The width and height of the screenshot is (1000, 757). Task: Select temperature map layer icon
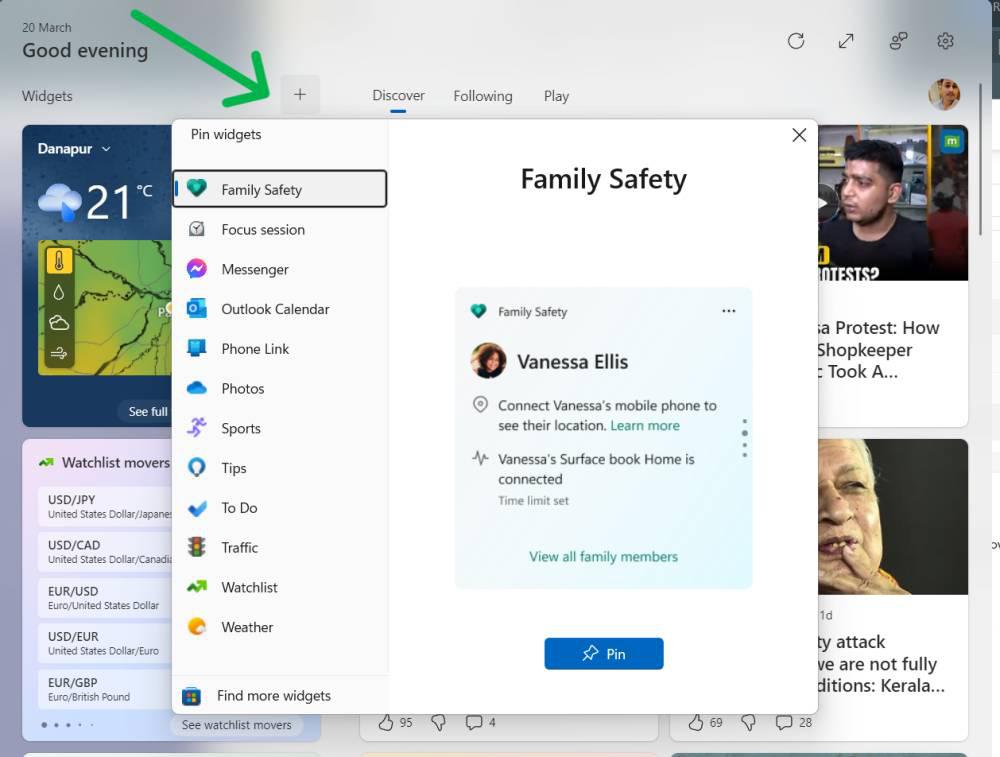point(59,261)
